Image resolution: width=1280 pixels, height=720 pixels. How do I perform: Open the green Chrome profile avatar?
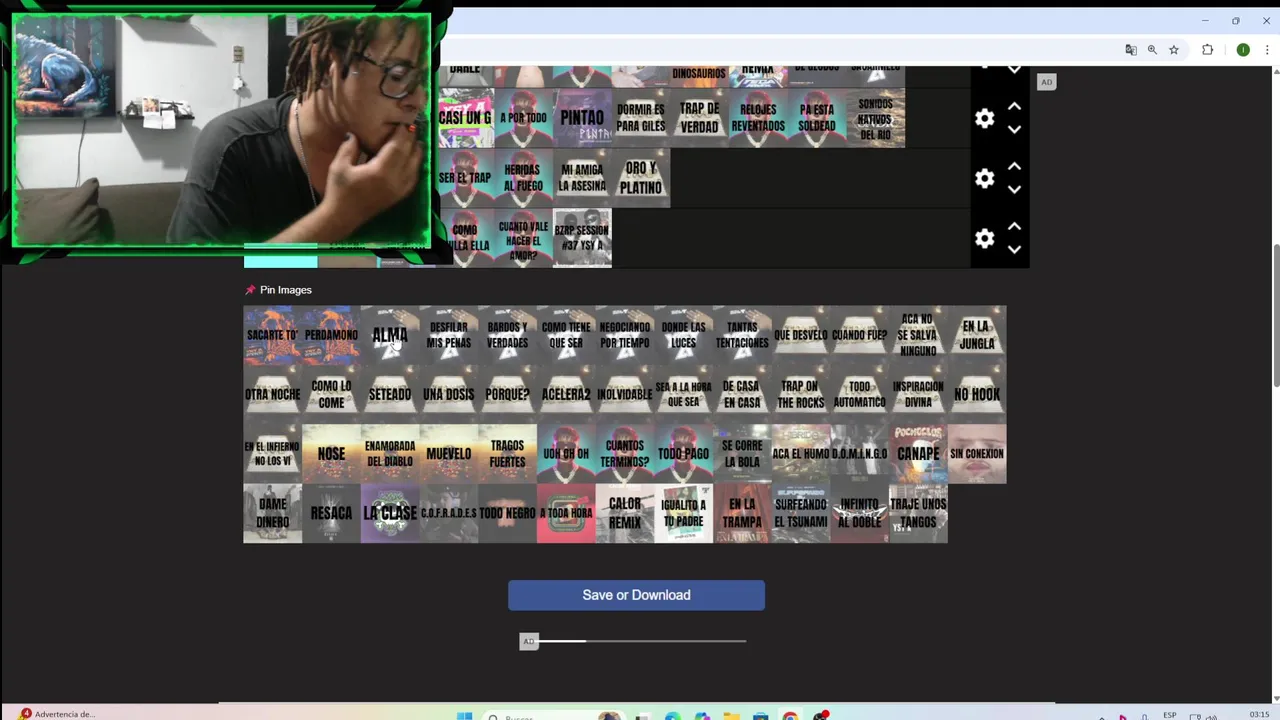(x=1243, y=50)
